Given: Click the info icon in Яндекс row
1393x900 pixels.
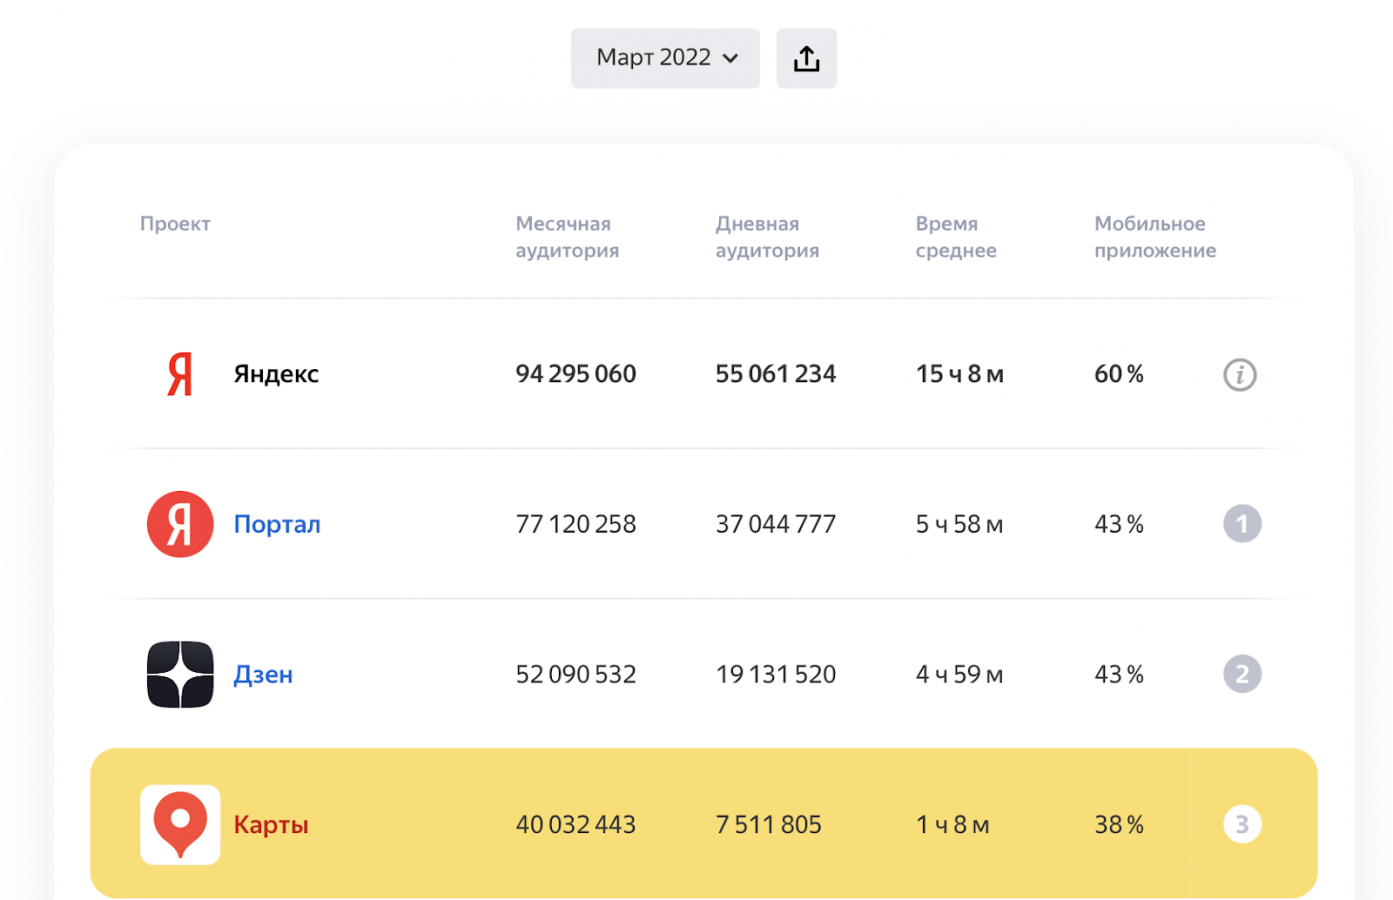Looking at the screenshot, I should point(1240,375).
